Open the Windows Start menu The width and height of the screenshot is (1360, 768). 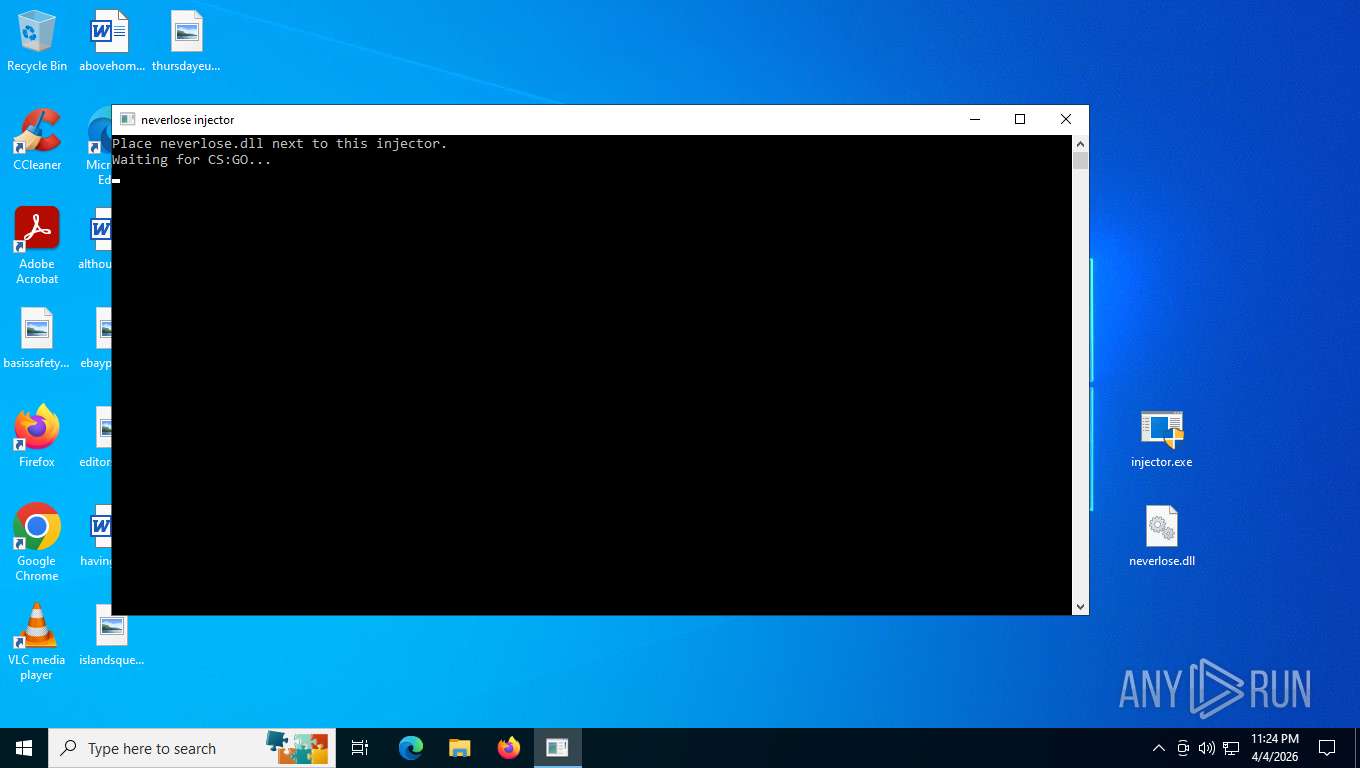[x=24, y=748]
